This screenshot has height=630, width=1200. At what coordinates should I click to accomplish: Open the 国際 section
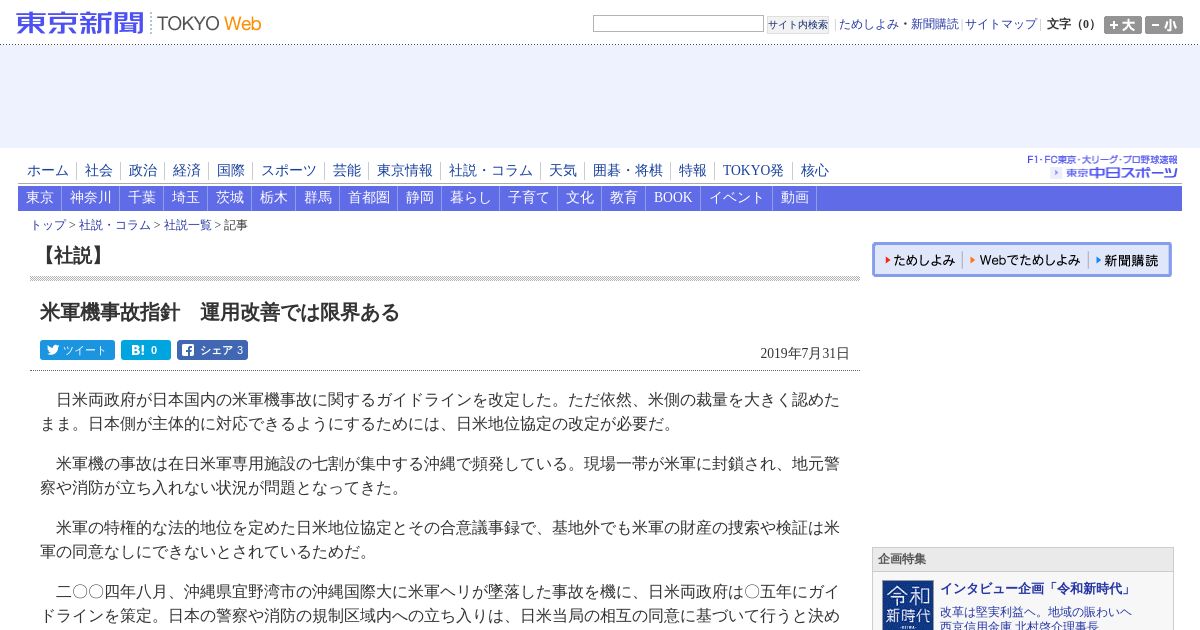[x=231, y=171]
